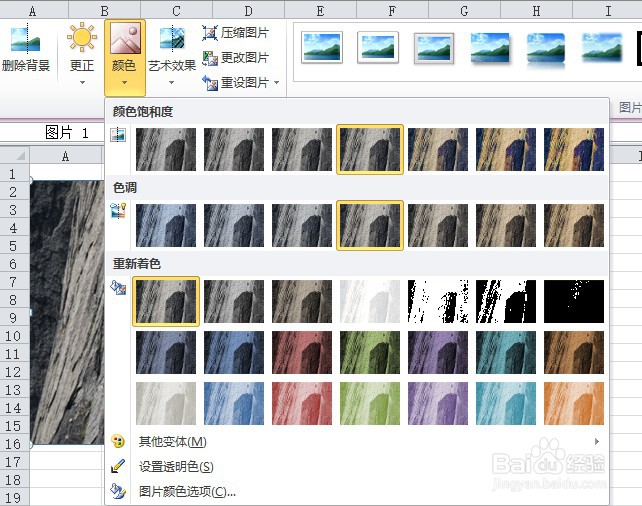Select the third saturation thumbnail

(x=302, y=149)
